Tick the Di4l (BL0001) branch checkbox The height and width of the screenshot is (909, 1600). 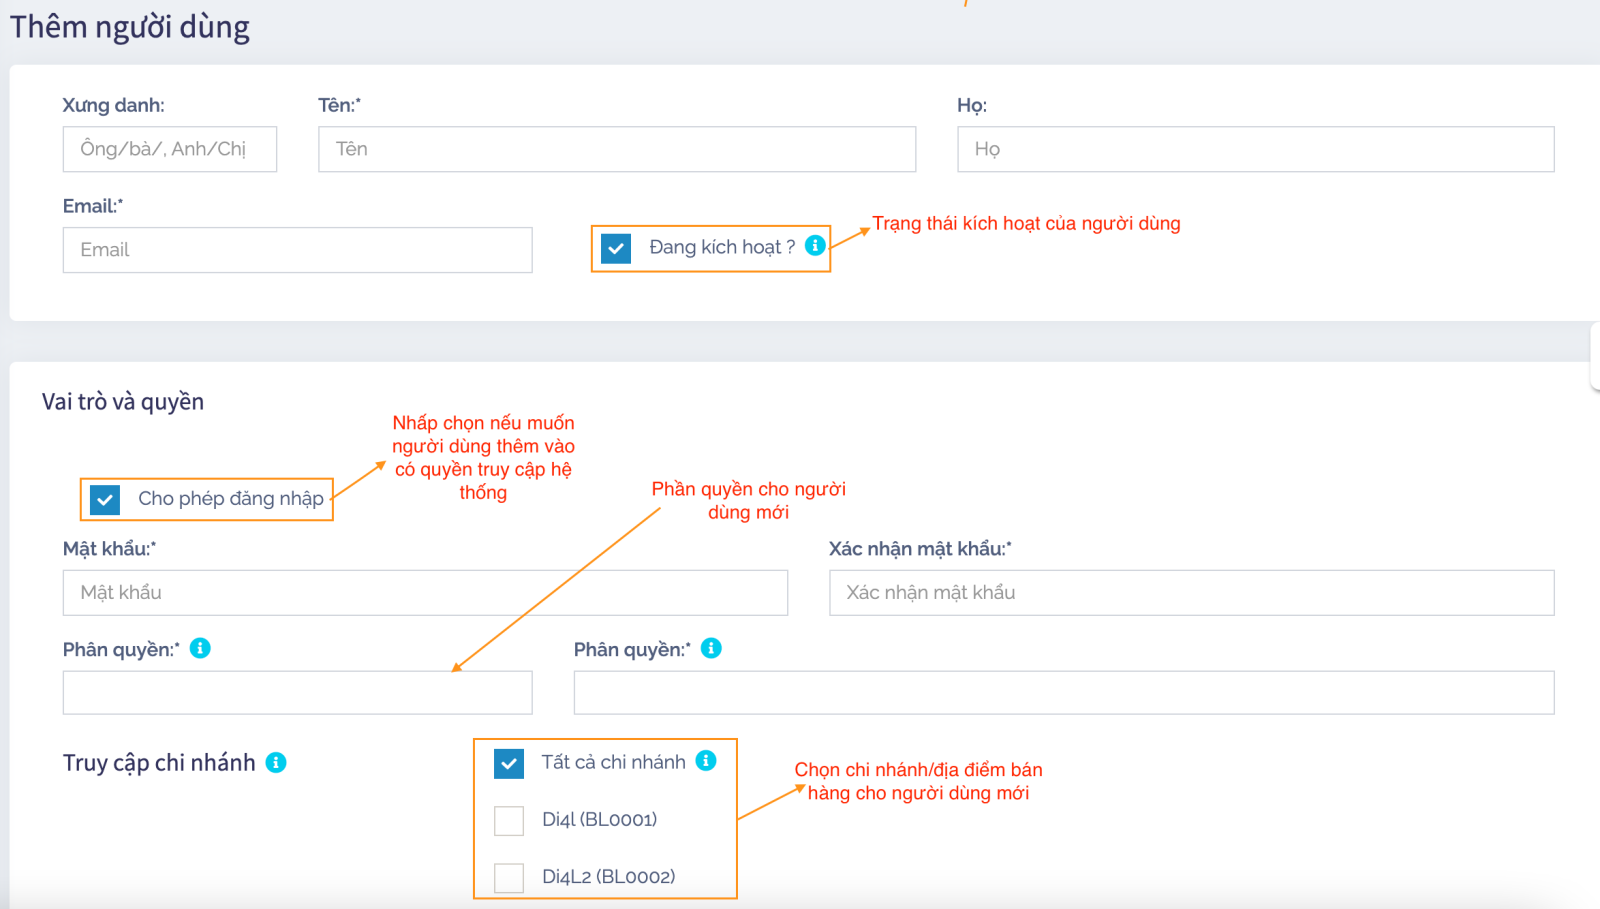click(509, 820)
